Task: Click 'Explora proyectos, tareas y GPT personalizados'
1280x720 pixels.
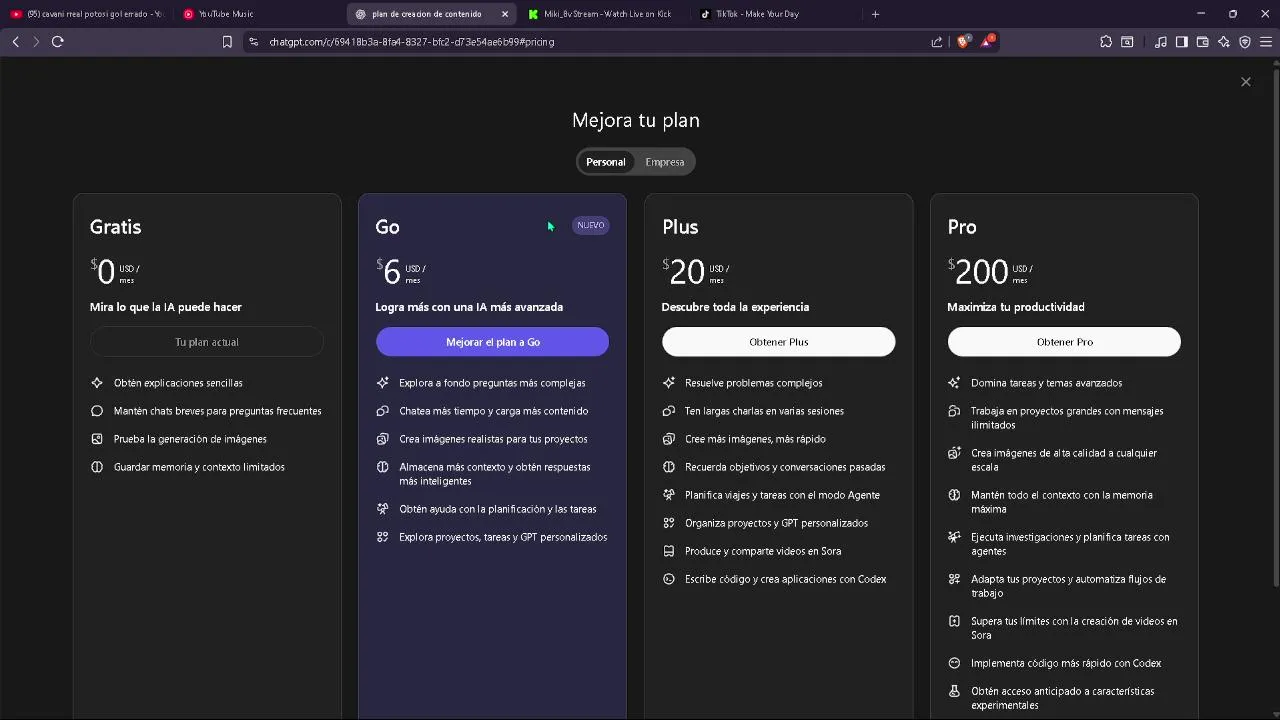Action: click(503, 537)
